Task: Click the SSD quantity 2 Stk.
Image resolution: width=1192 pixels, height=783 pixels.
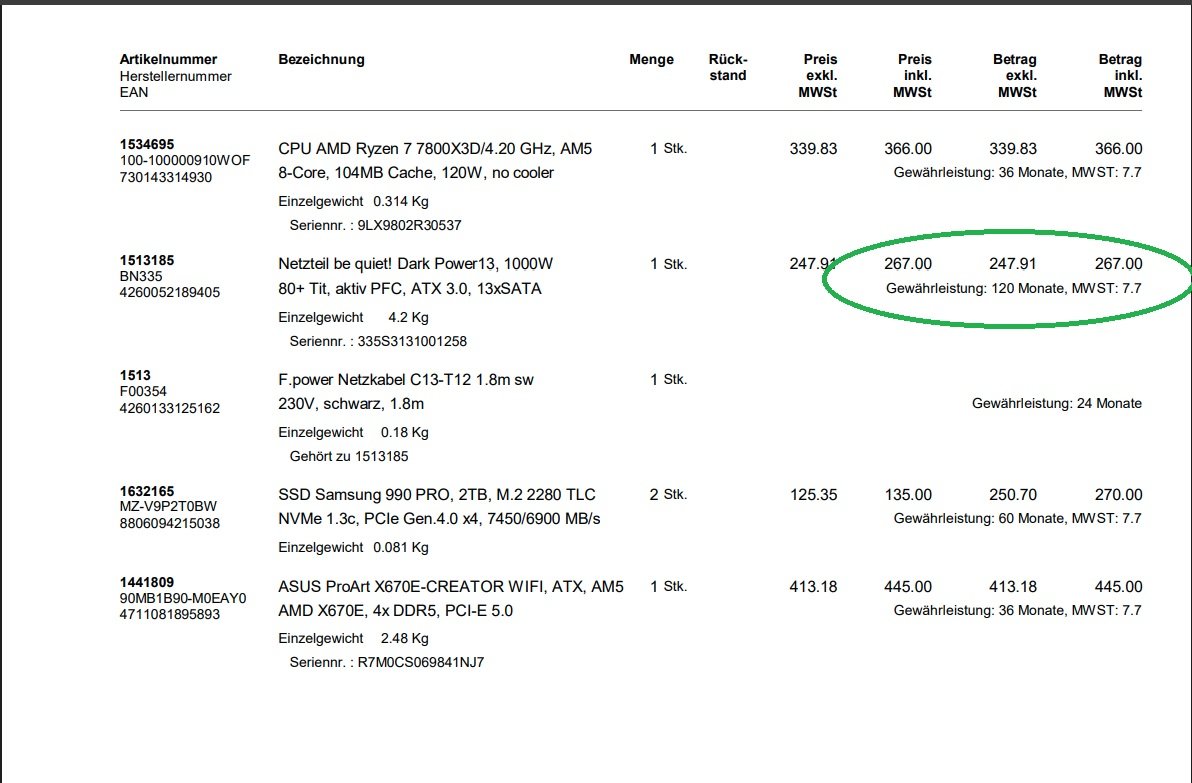Action: [668, 495]
